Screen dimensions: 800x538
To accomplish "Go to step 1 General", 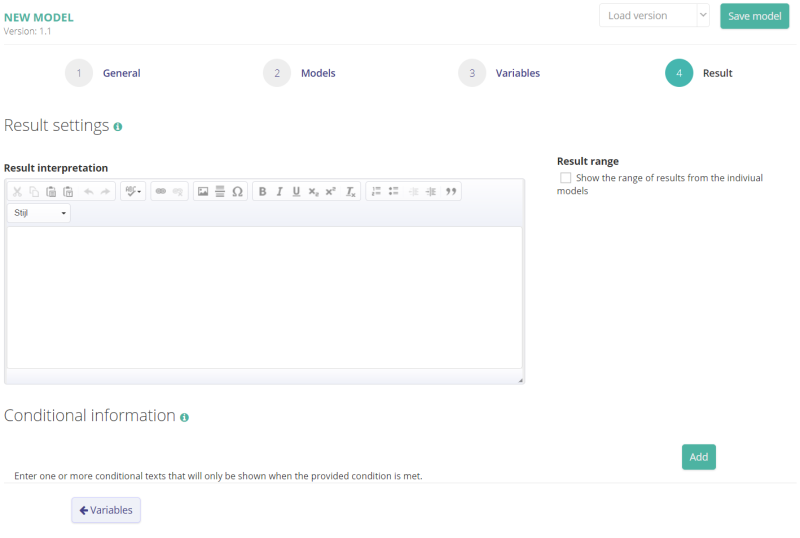I will point(79,73).
